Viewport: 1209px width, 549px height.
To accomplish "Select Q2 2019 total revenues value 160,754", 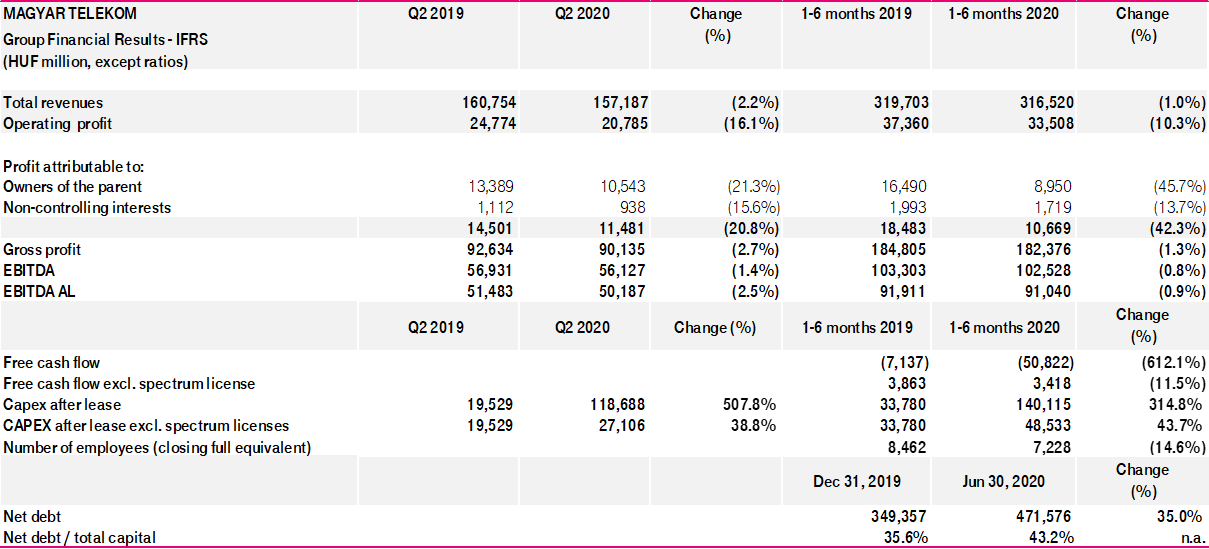I will 487,102.
